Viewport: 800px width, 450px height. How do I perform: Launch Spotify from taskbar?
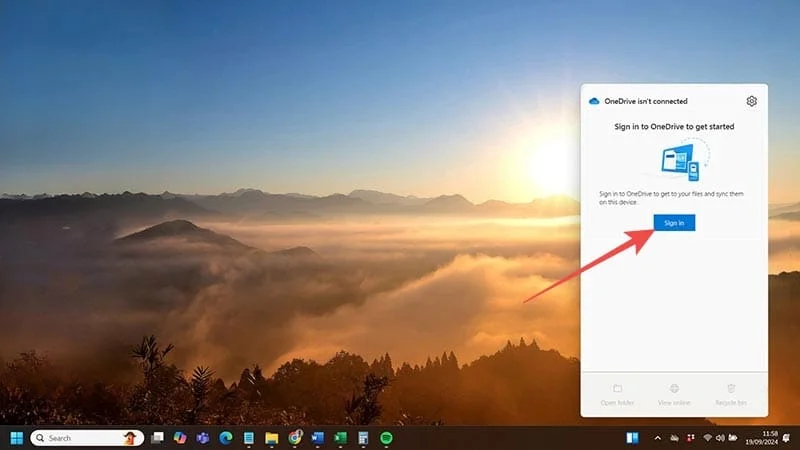coord(386,438)
